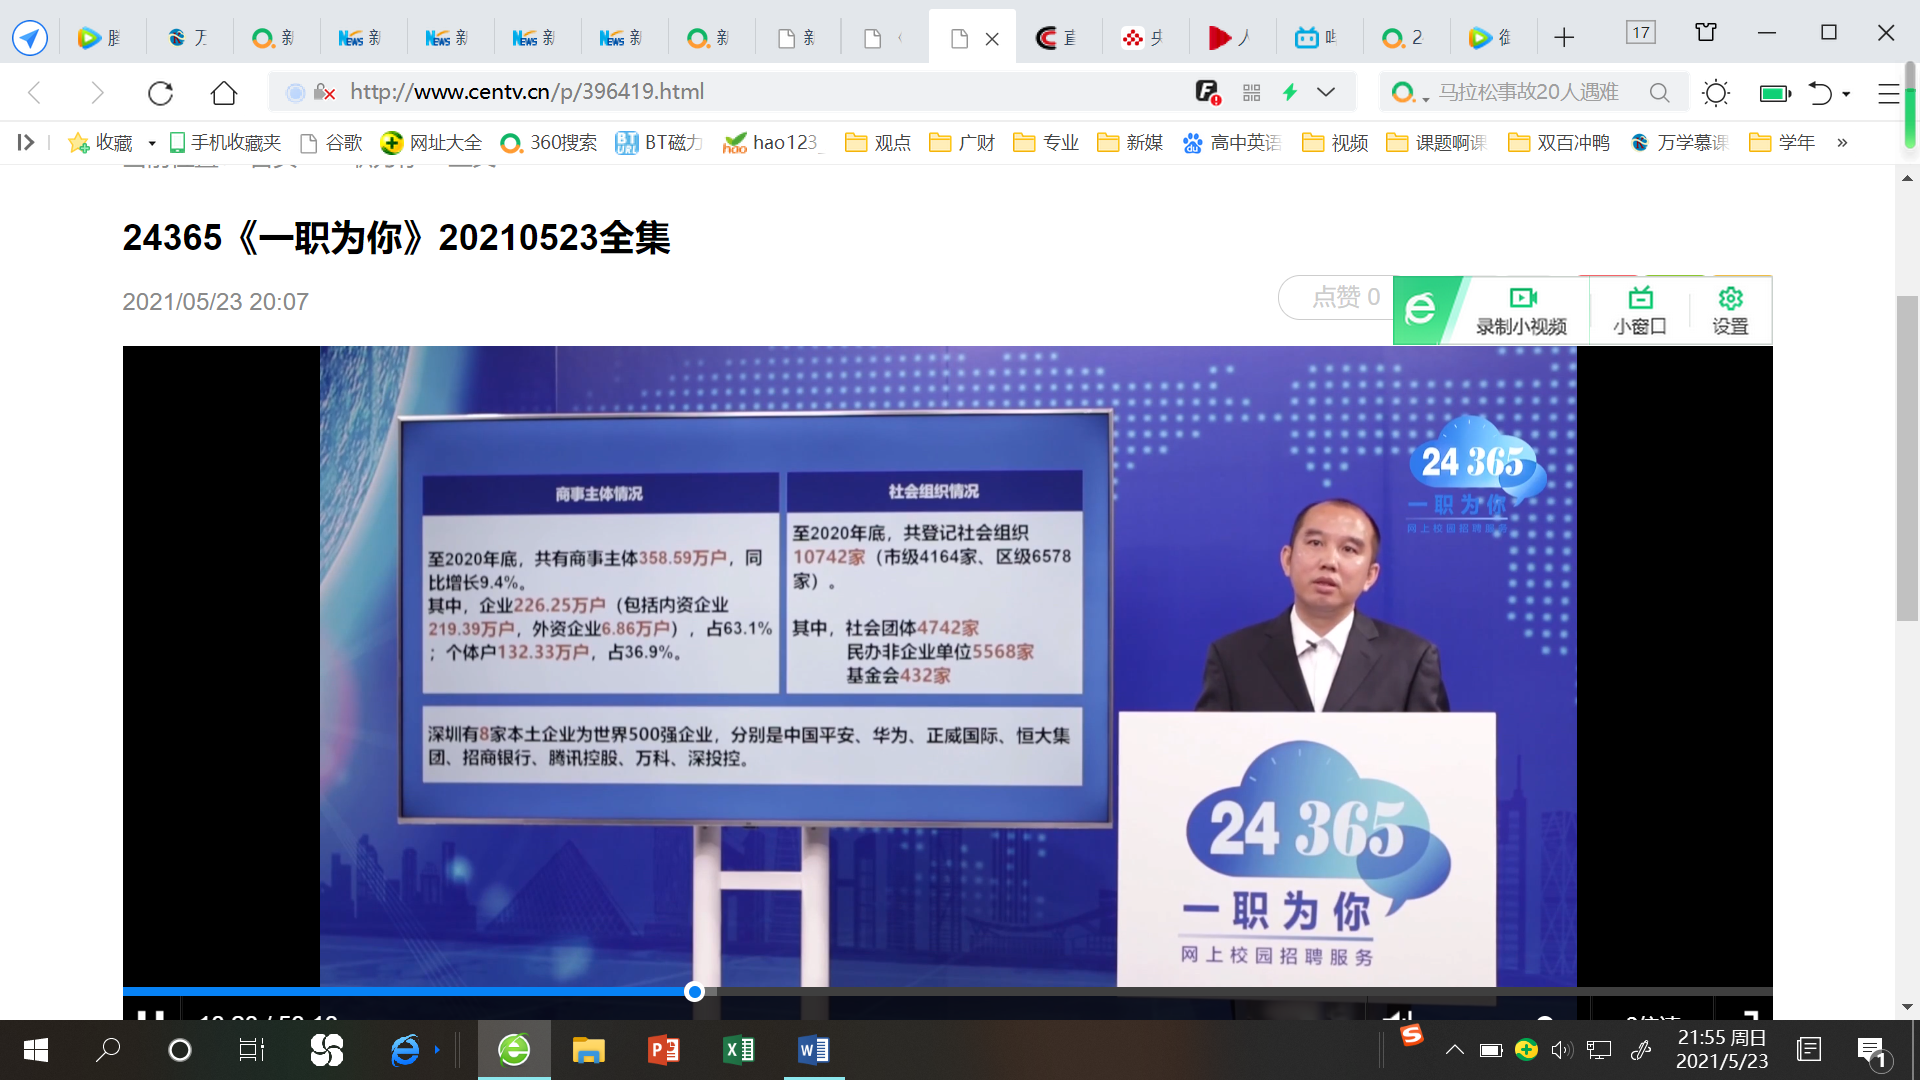Switch to the 360 tab labeled 2
This screenshot has width=1920, height=1080.
1403,38
